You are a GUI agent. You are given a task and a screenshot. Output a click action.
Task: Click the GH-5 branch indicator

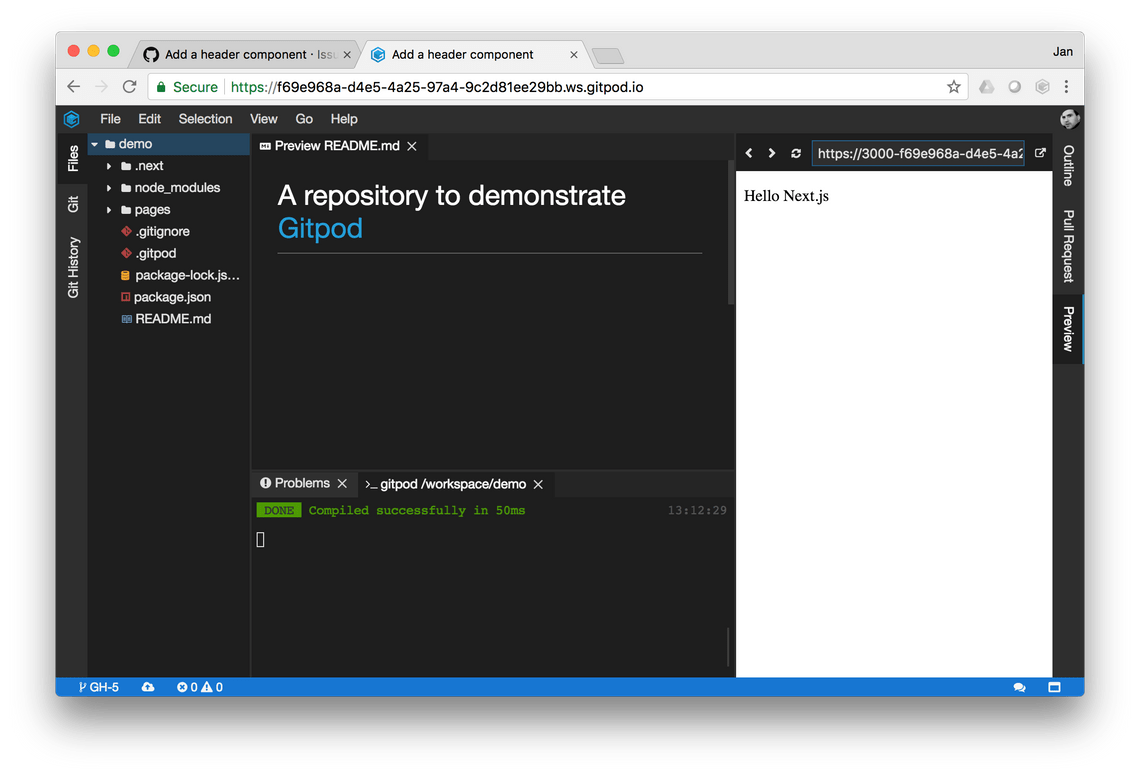pyautogui.click(x=99, y=687)
